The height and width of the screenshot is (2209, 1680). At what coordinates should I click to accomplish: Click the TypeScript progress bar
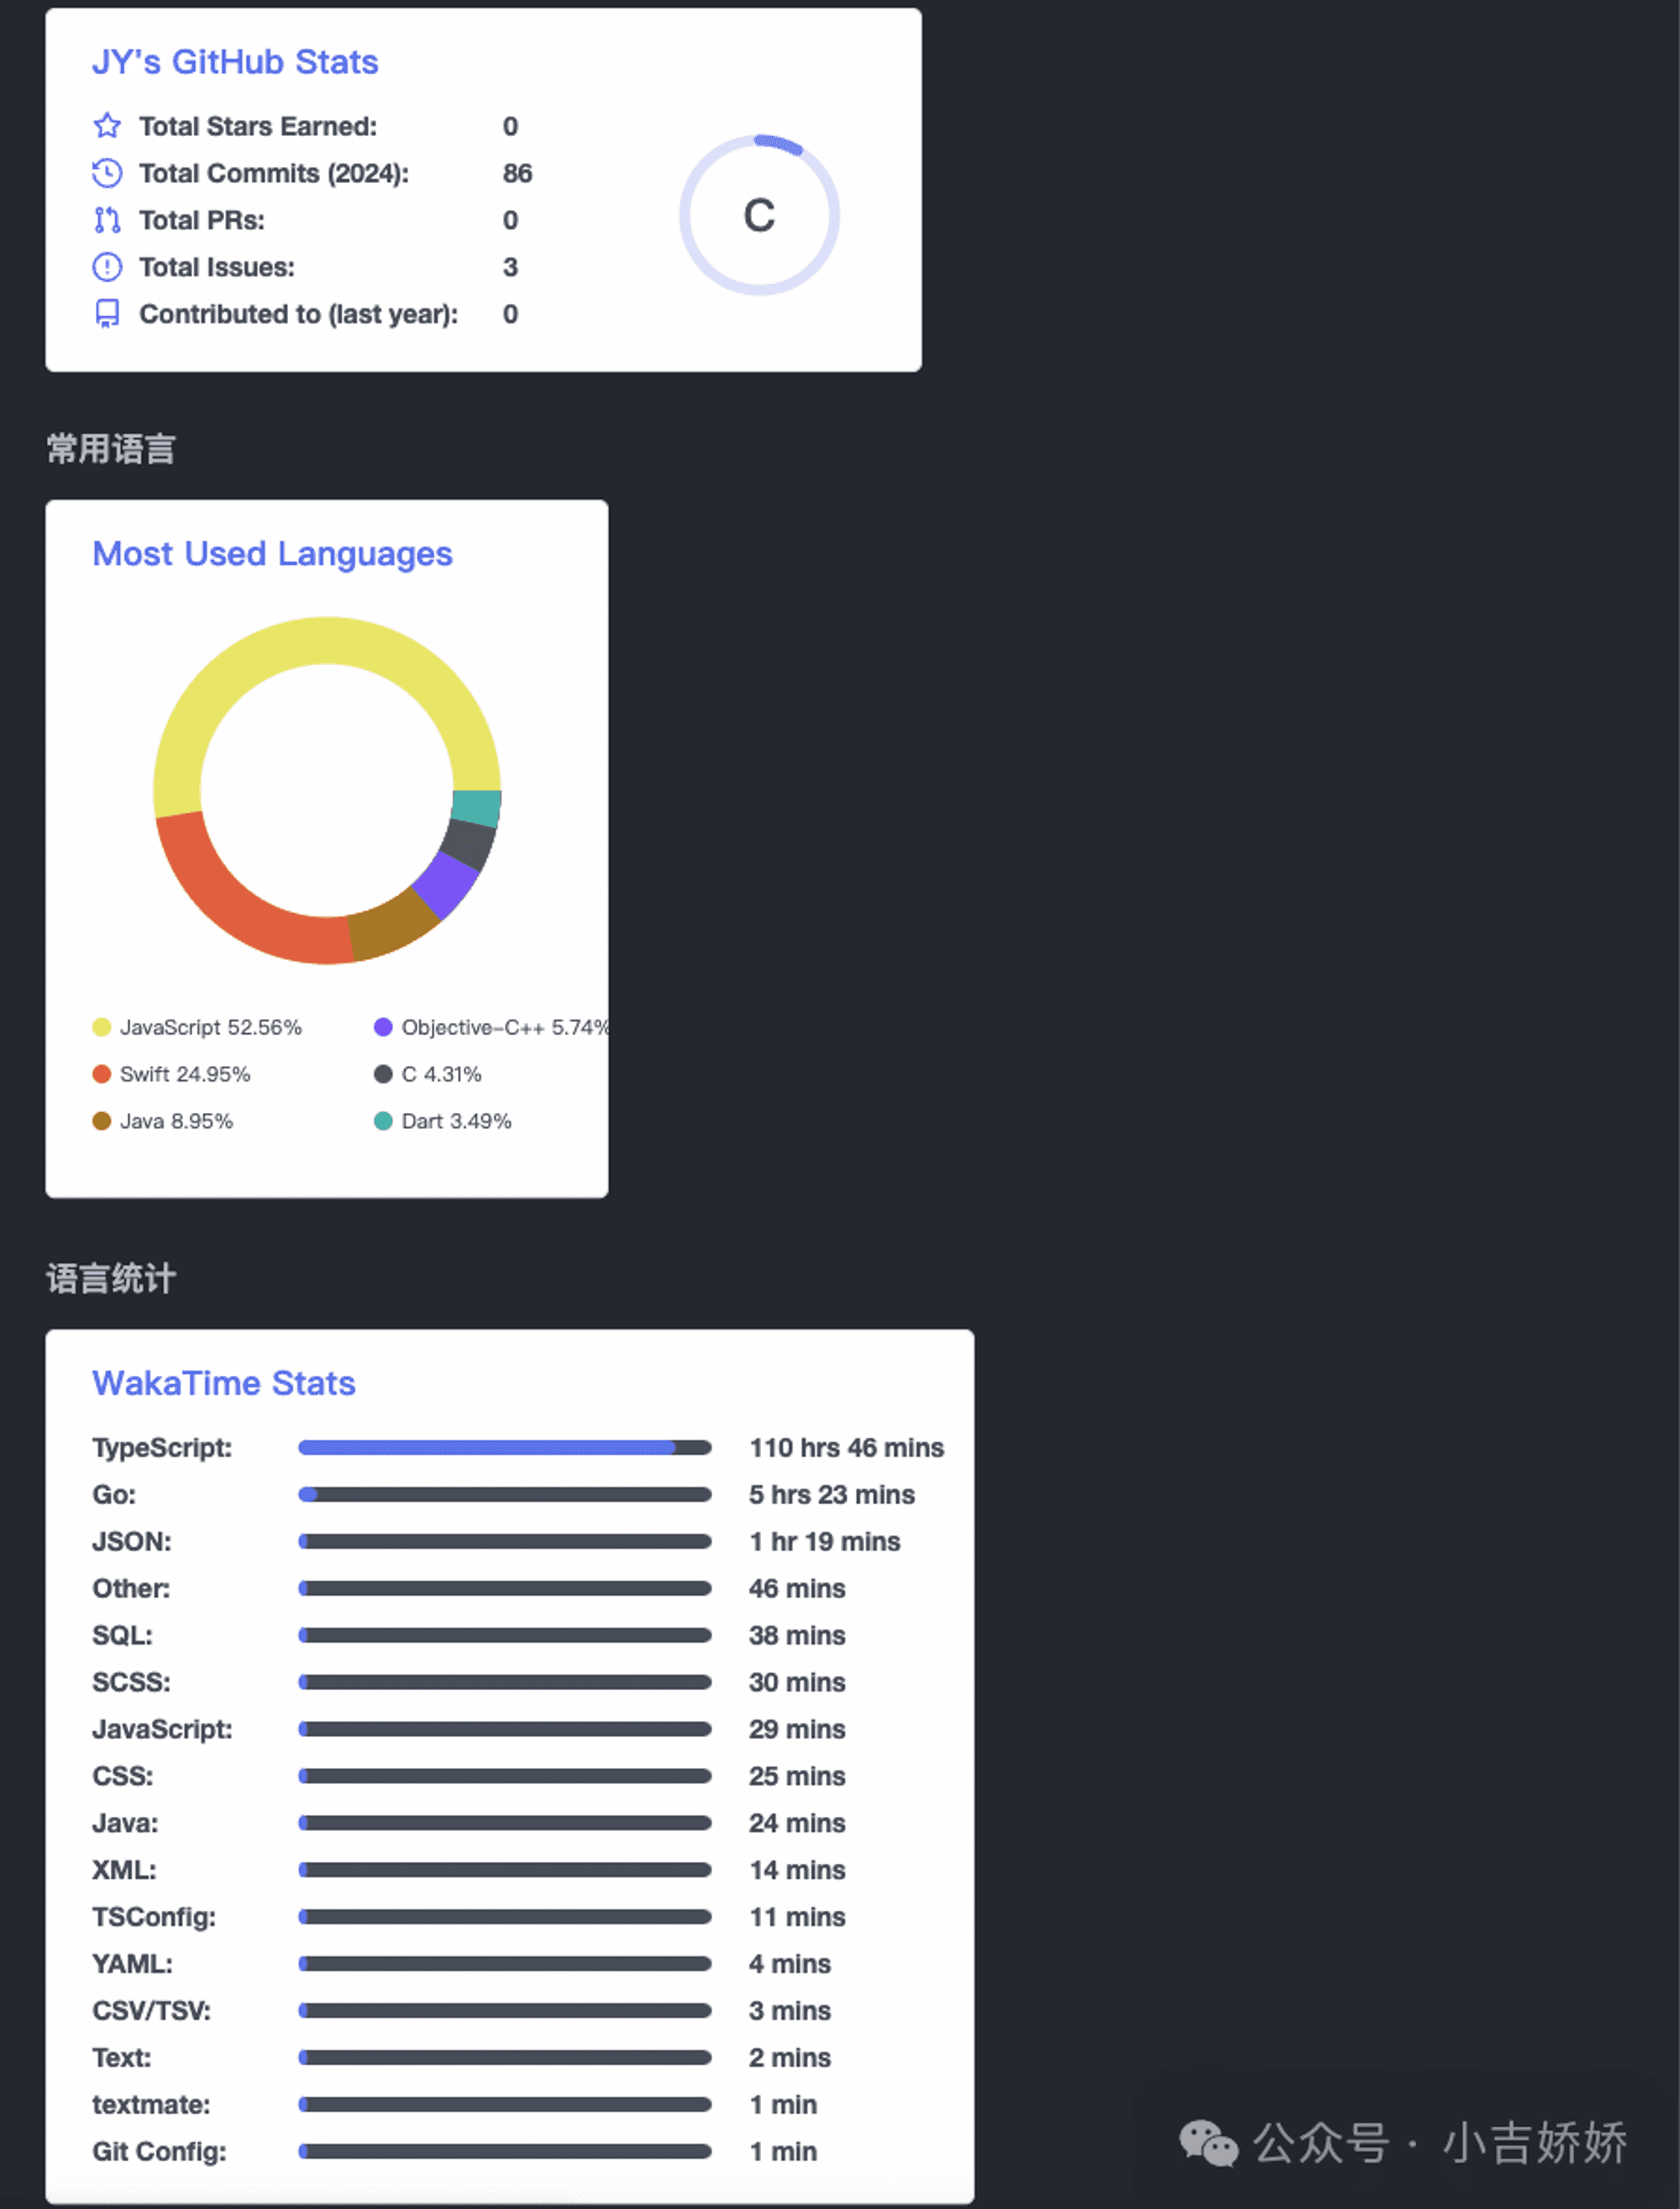pos(505,1447)
